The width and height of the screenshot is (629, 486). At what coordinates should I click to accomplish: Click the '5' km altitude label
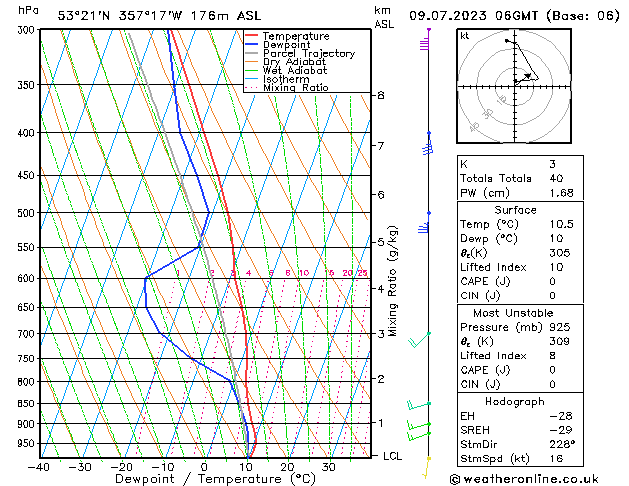pyautogui.click(x=380, y=242)
